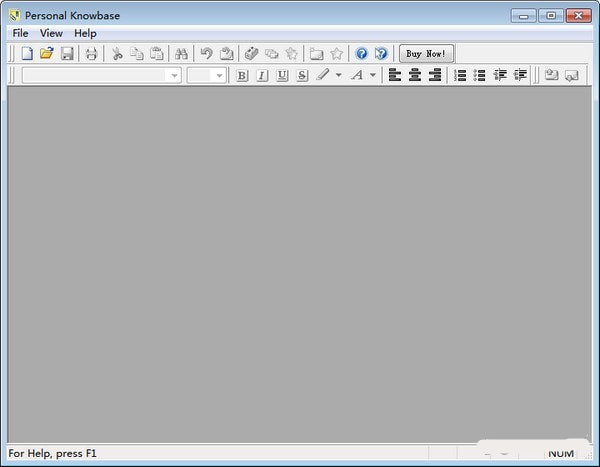
Task: Paste using the clipboard icon
Action: click(x=157, y=54)
